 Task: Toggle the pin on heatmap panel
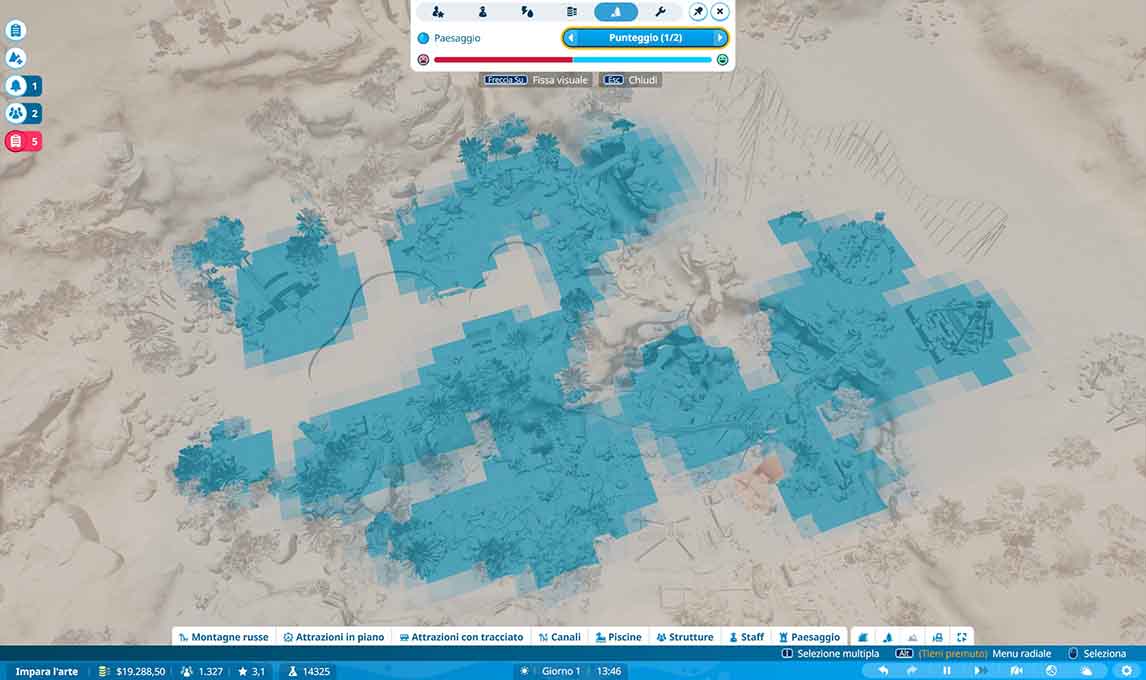[698, 12]
